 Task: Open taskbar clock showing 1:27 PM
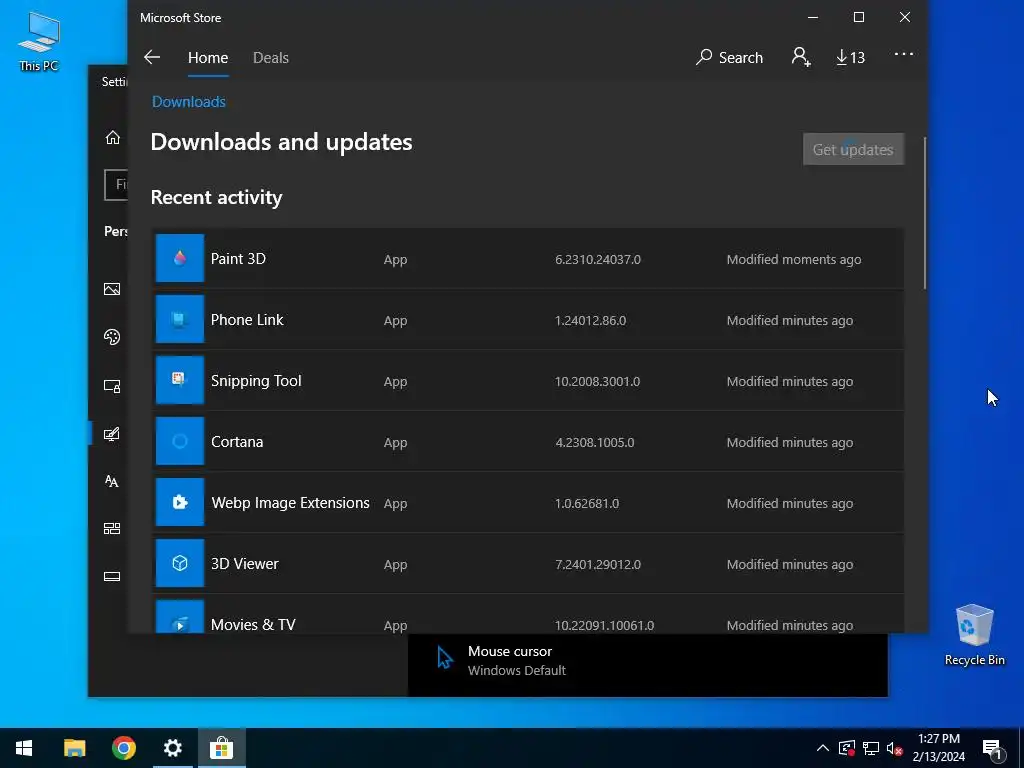(938, 748)
